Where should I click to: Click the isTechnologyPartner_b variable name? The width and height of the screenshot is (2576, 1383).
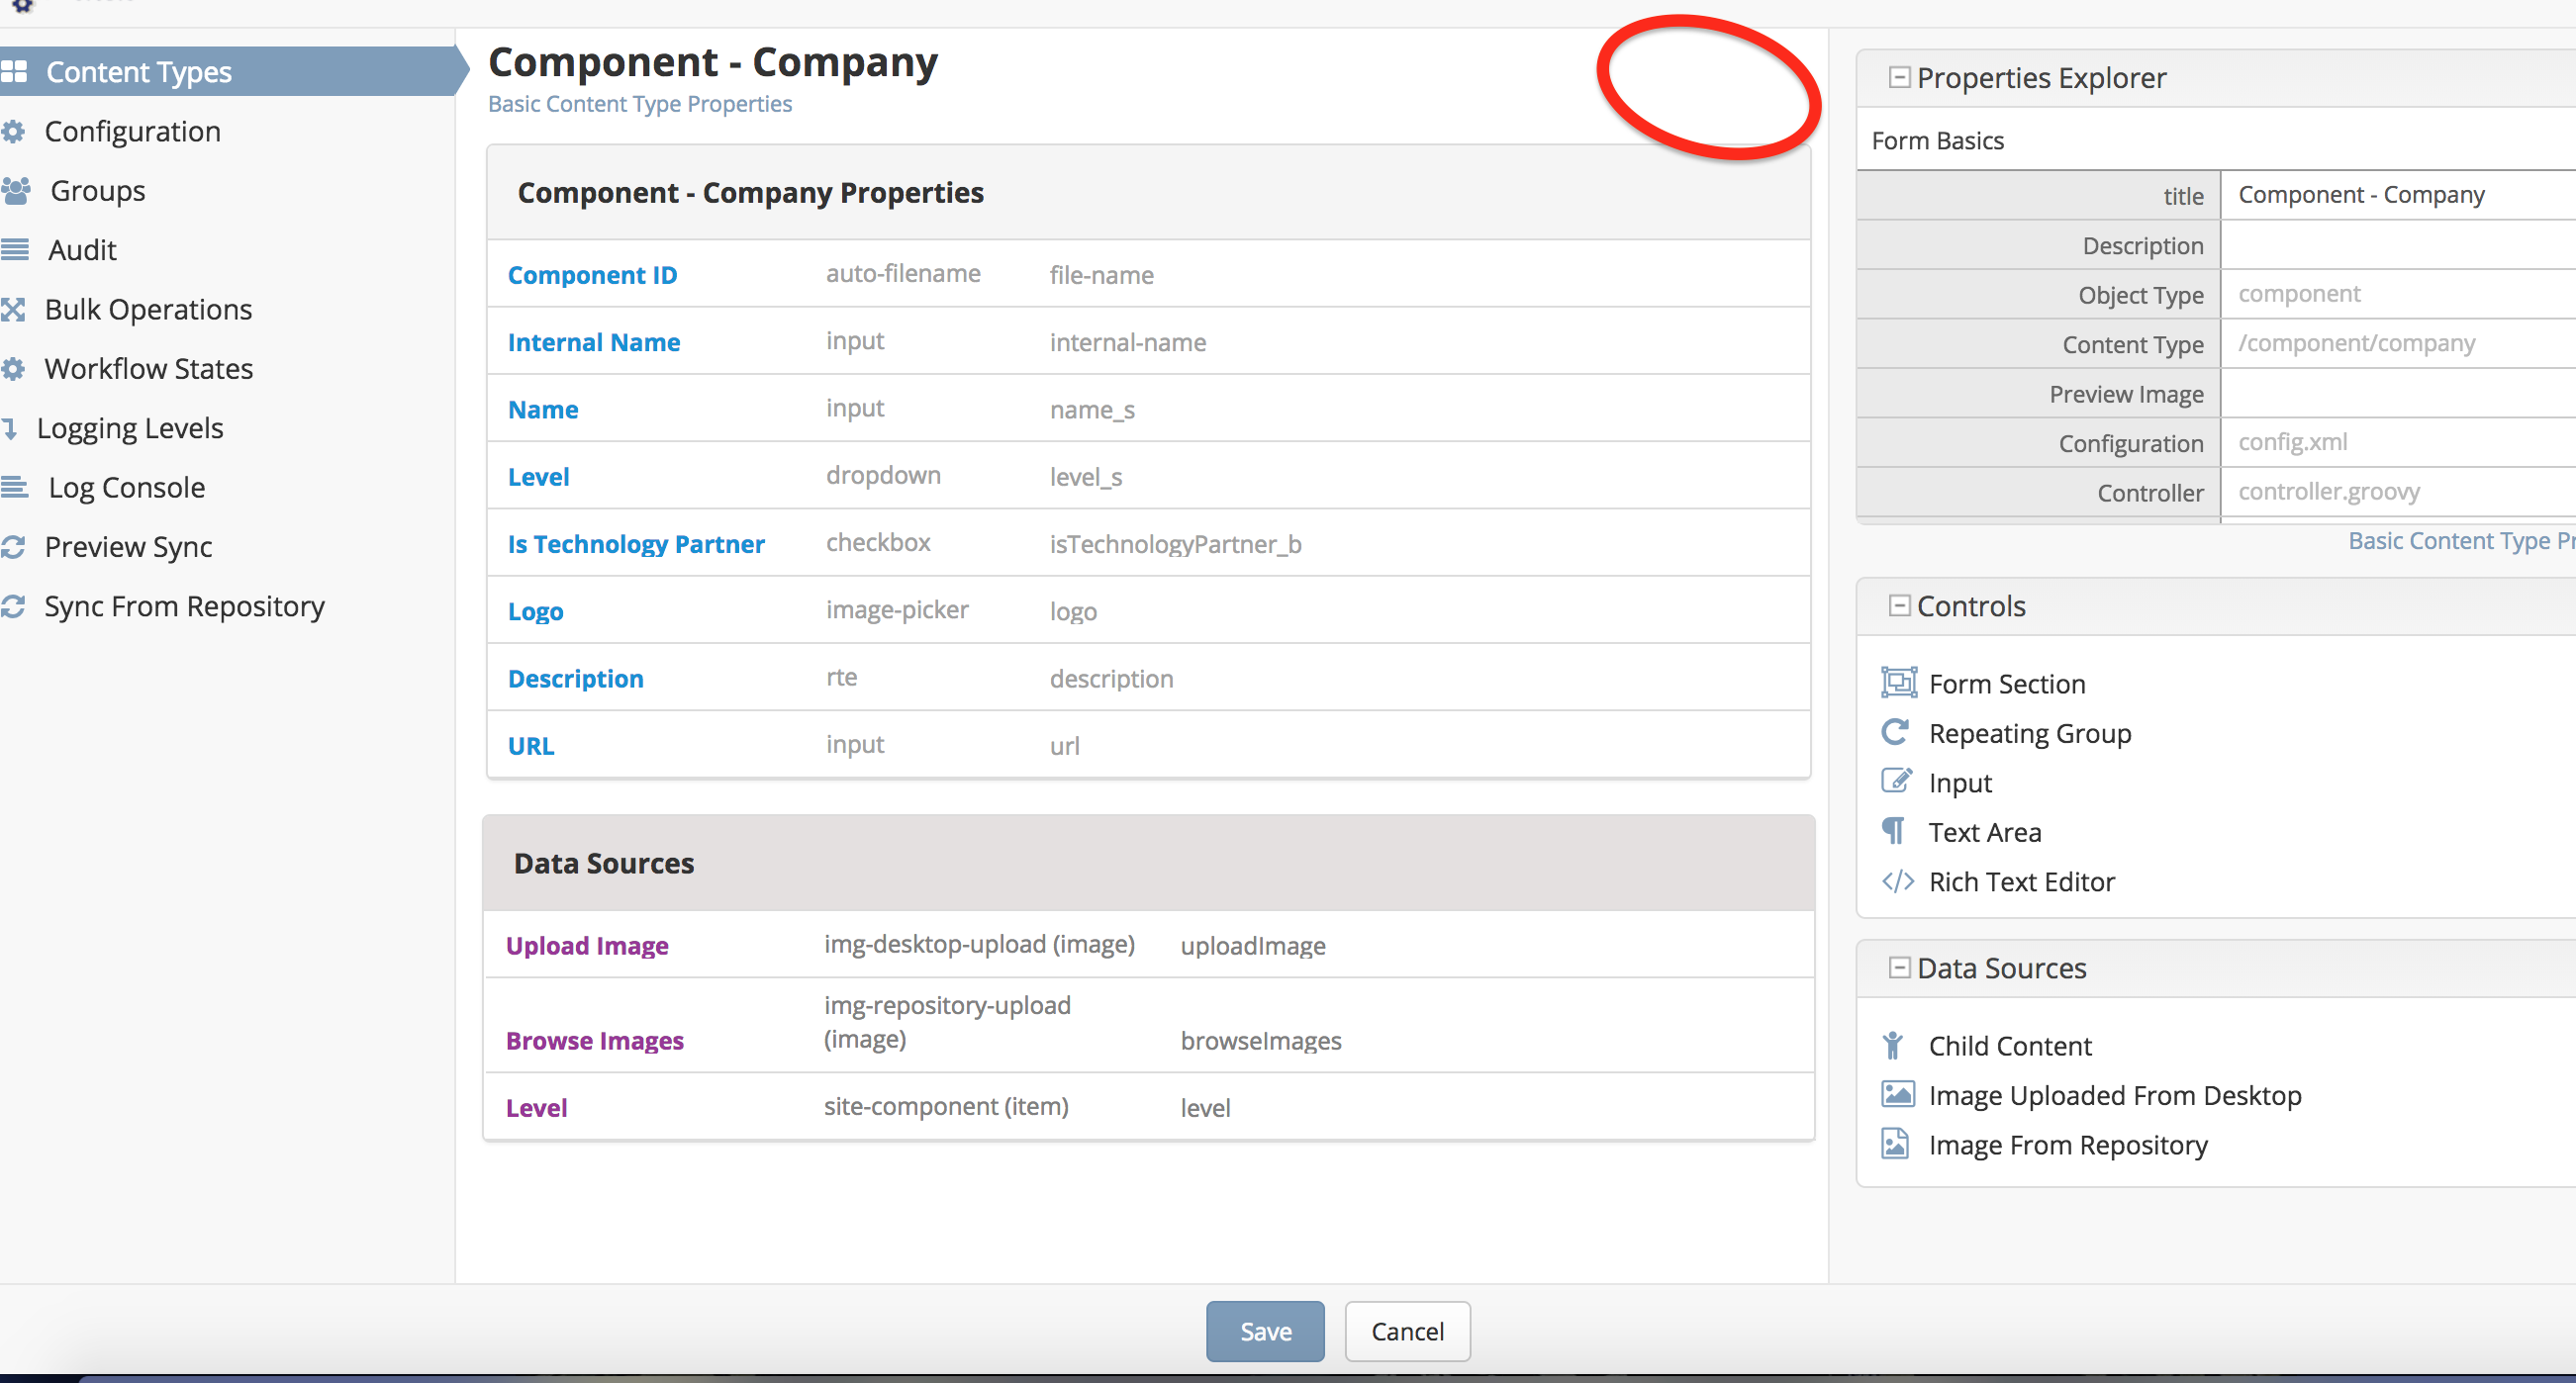pos(1175,544)
